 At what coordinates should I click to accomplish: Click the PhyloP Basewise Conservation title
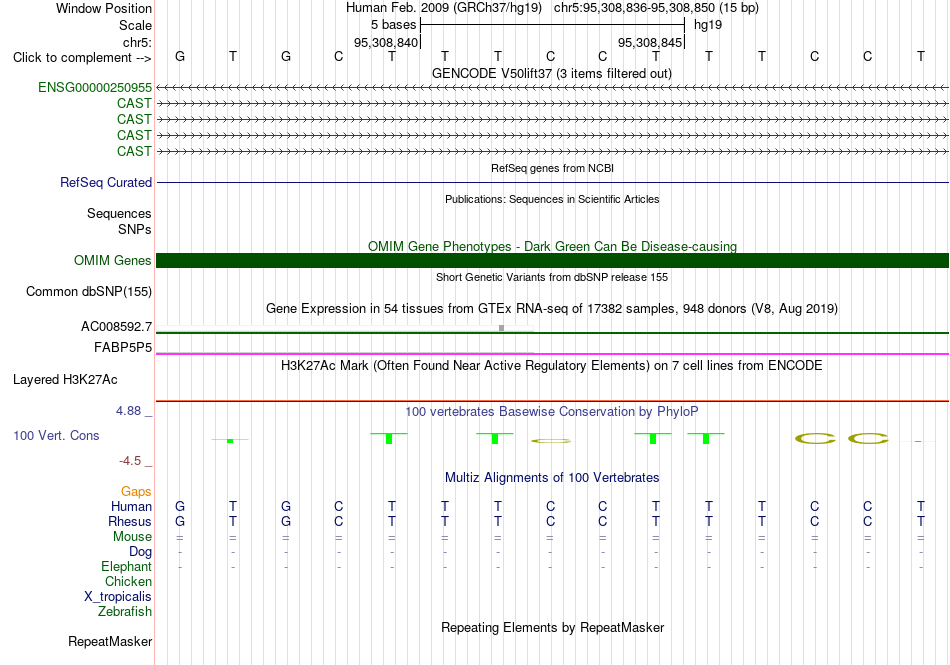point(552,411)
